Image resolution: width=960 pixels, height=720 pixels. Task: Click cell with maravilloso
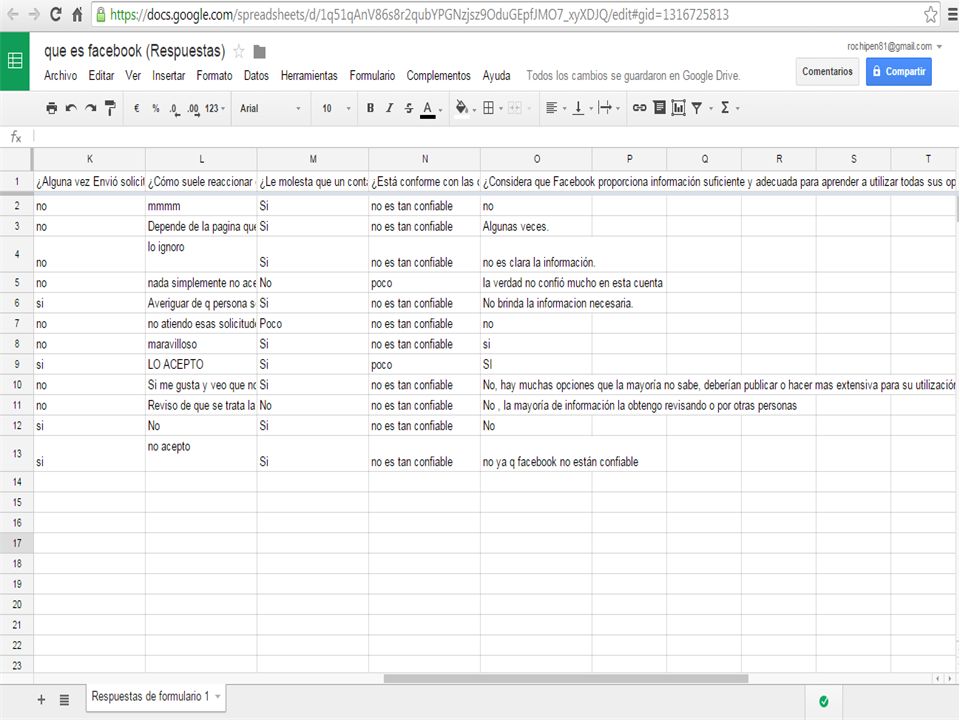201,344
